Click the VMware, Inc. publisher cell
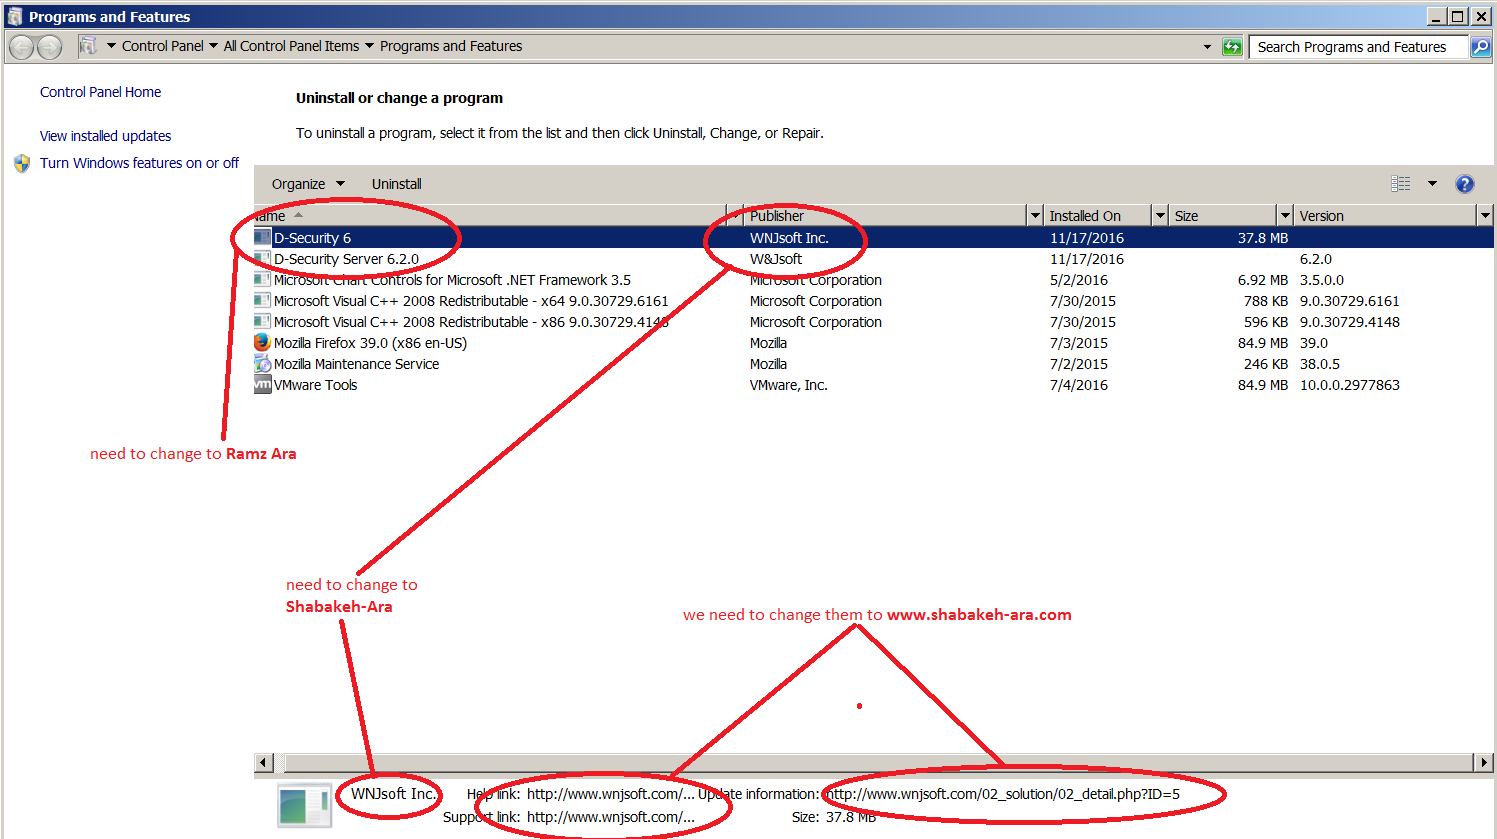The image size is (1497, 839). tap(789, 385)
